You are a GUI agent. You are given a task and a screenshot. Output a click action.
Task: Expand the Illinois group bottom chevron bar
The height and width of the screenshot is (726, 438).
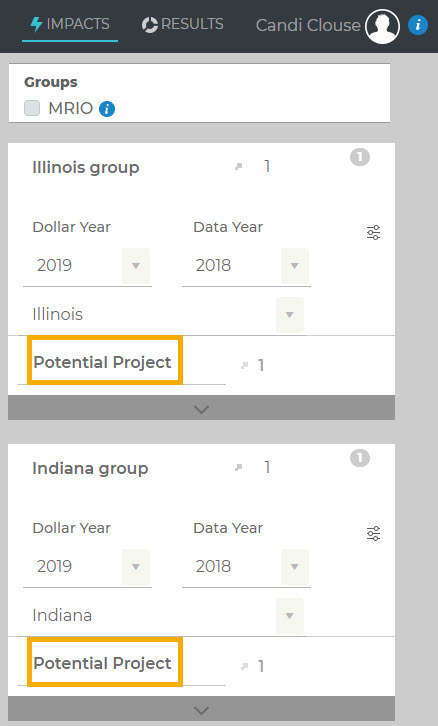(201, 408)
